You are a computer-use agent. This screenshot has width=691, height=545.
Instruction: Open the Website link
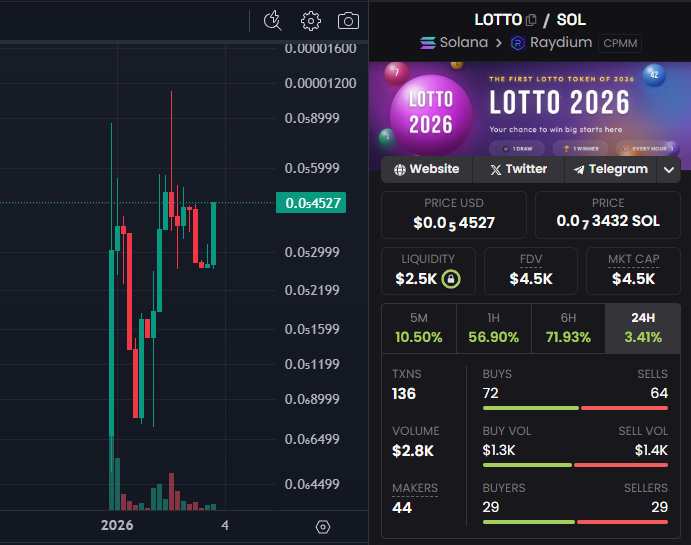pos(427,169)
